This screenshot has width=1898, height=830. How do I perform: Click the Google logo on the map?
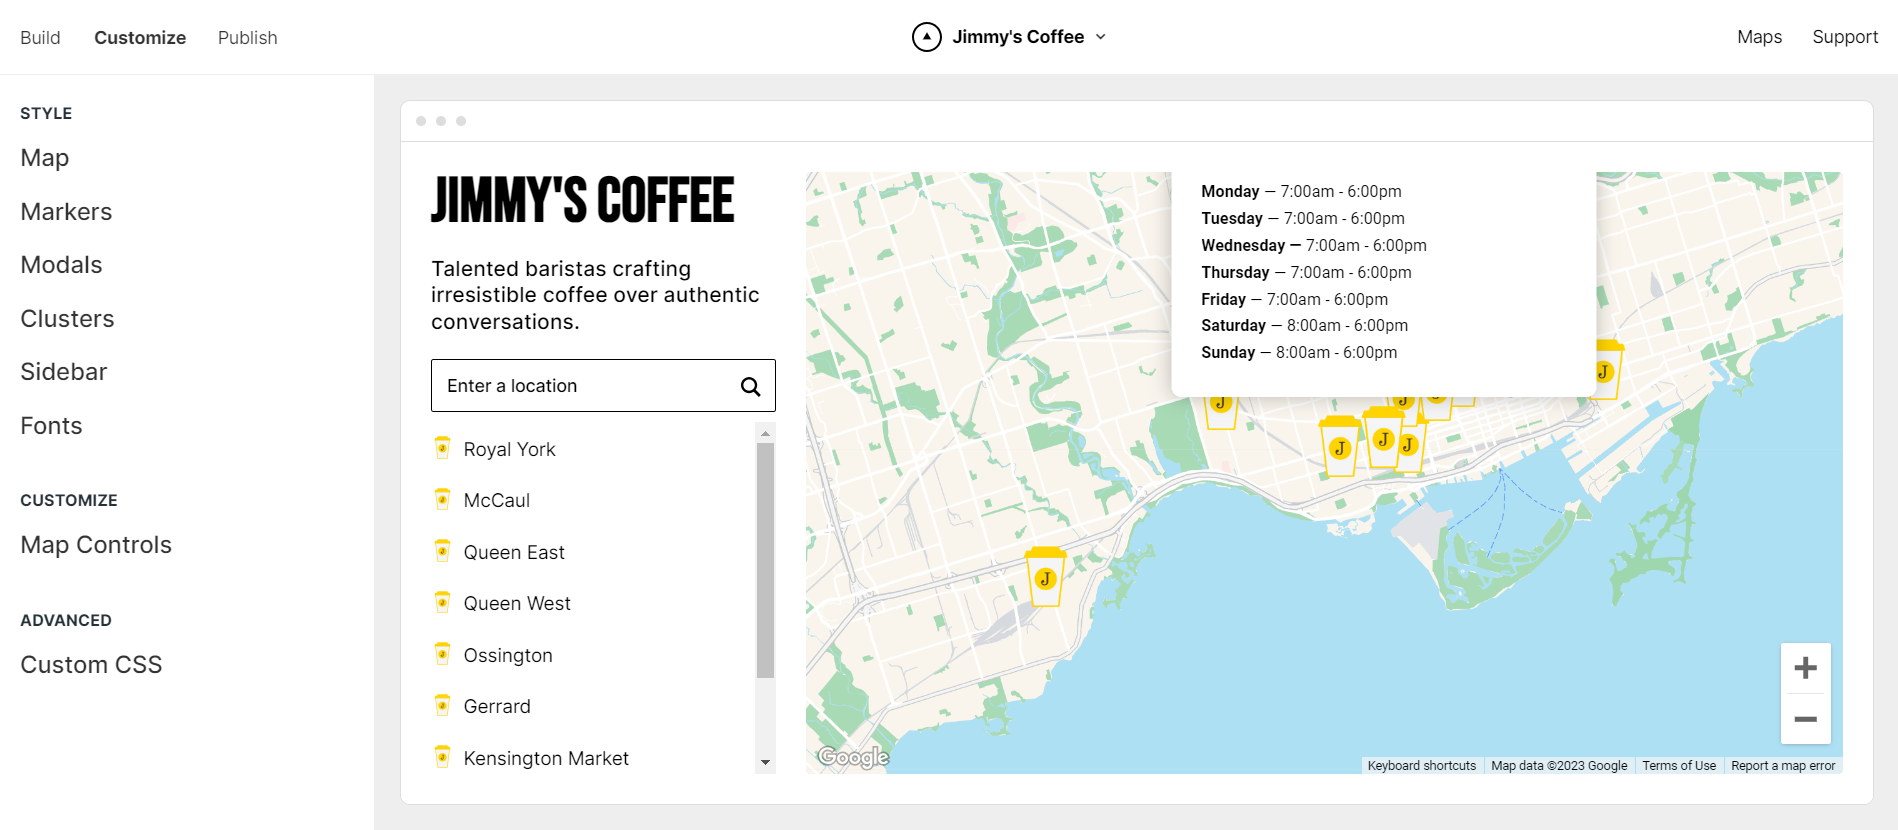tap(853, 757)
